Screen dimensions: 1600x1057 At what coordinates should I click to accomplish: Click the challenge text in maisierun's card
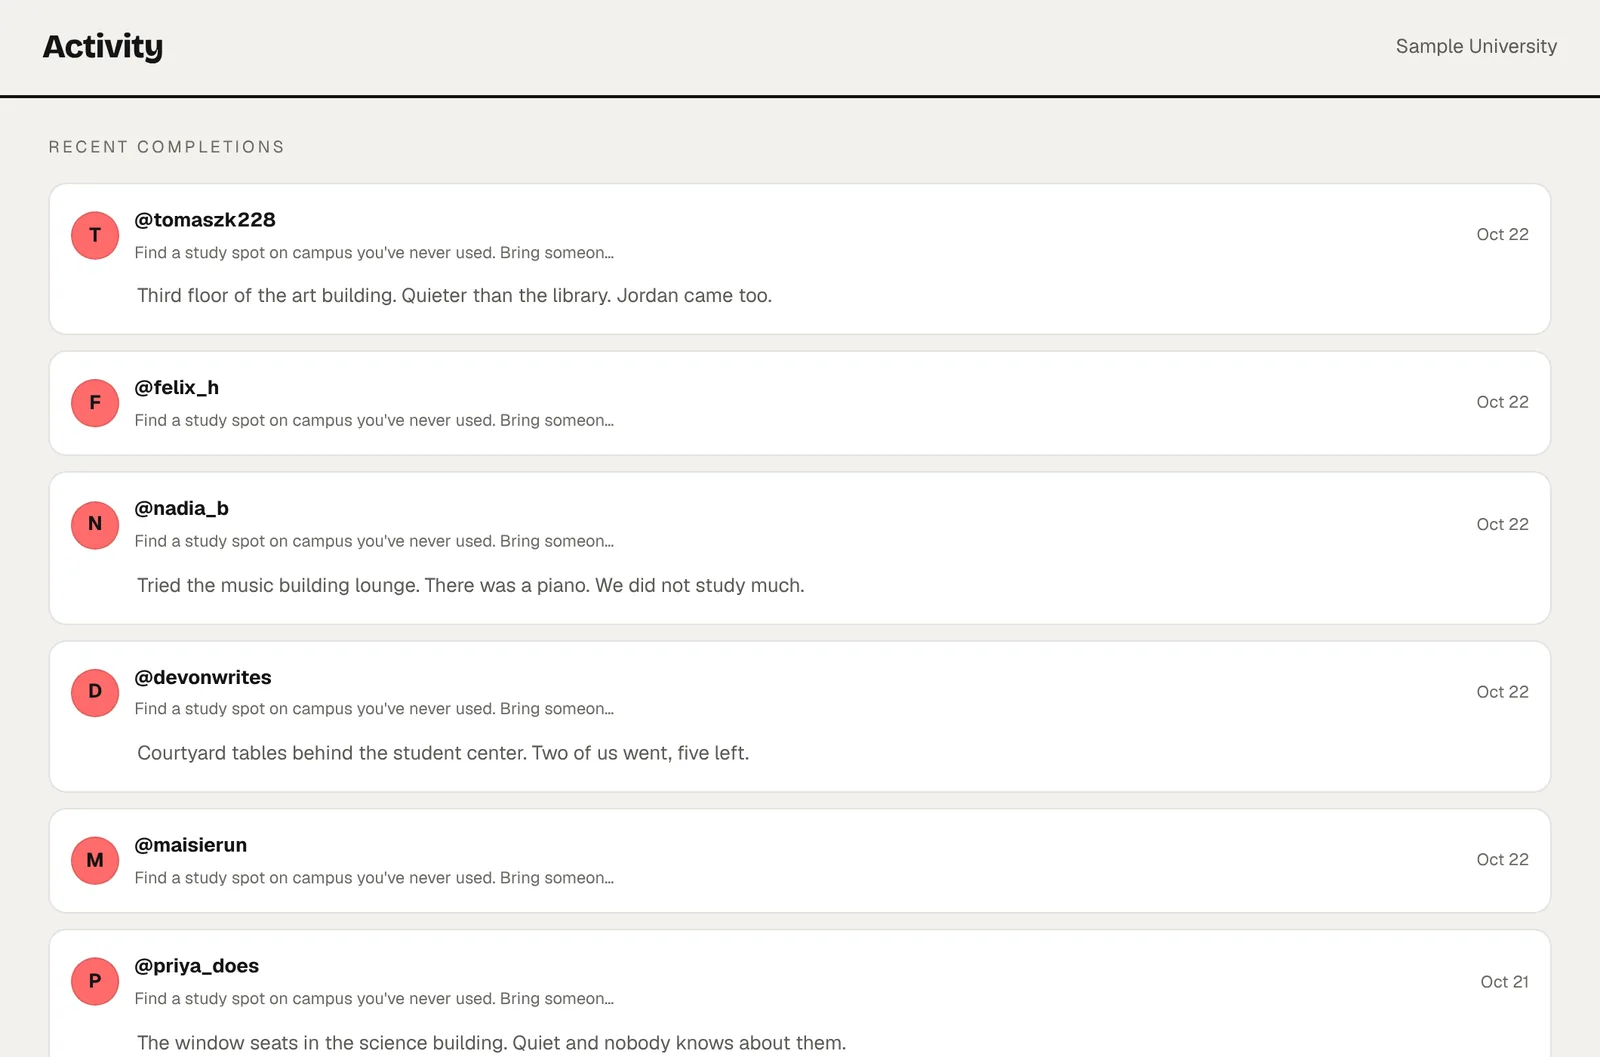tap(374, 878)
